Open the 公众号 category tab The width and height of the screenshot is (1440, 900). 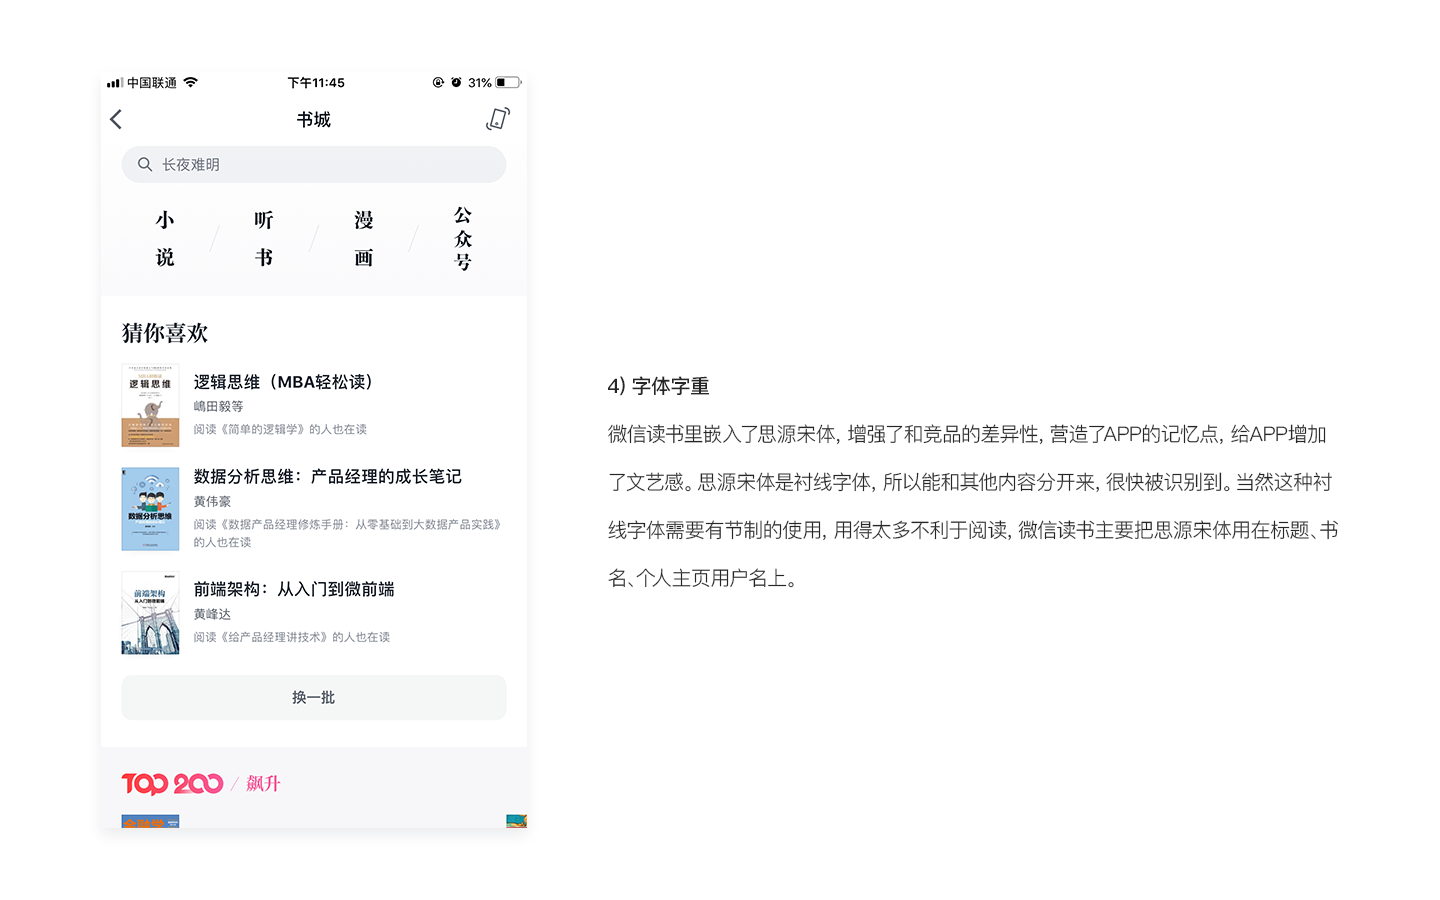point(463,238)
